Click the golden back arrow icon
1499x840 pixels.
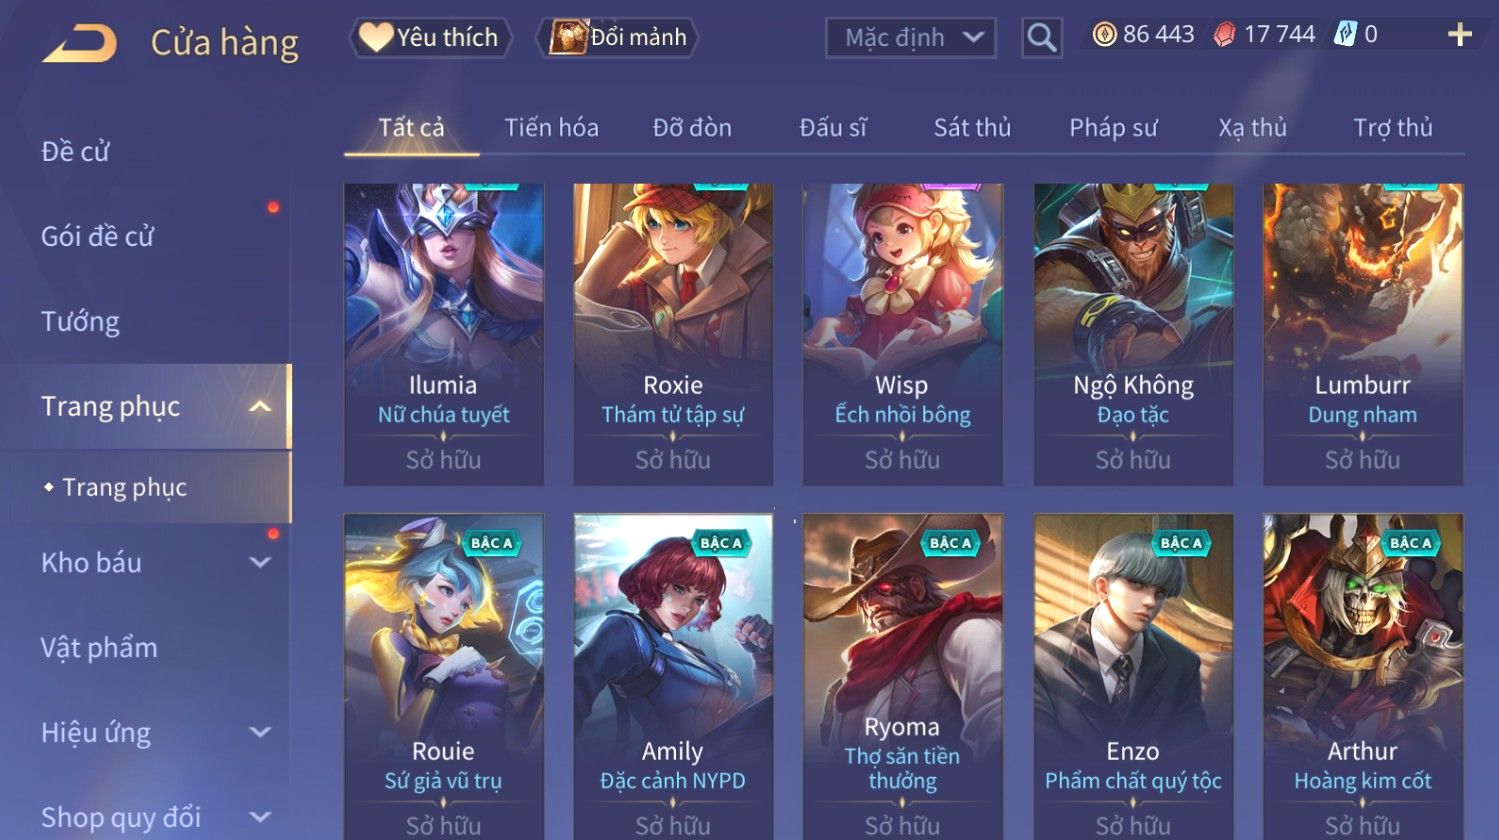(79, 43)
